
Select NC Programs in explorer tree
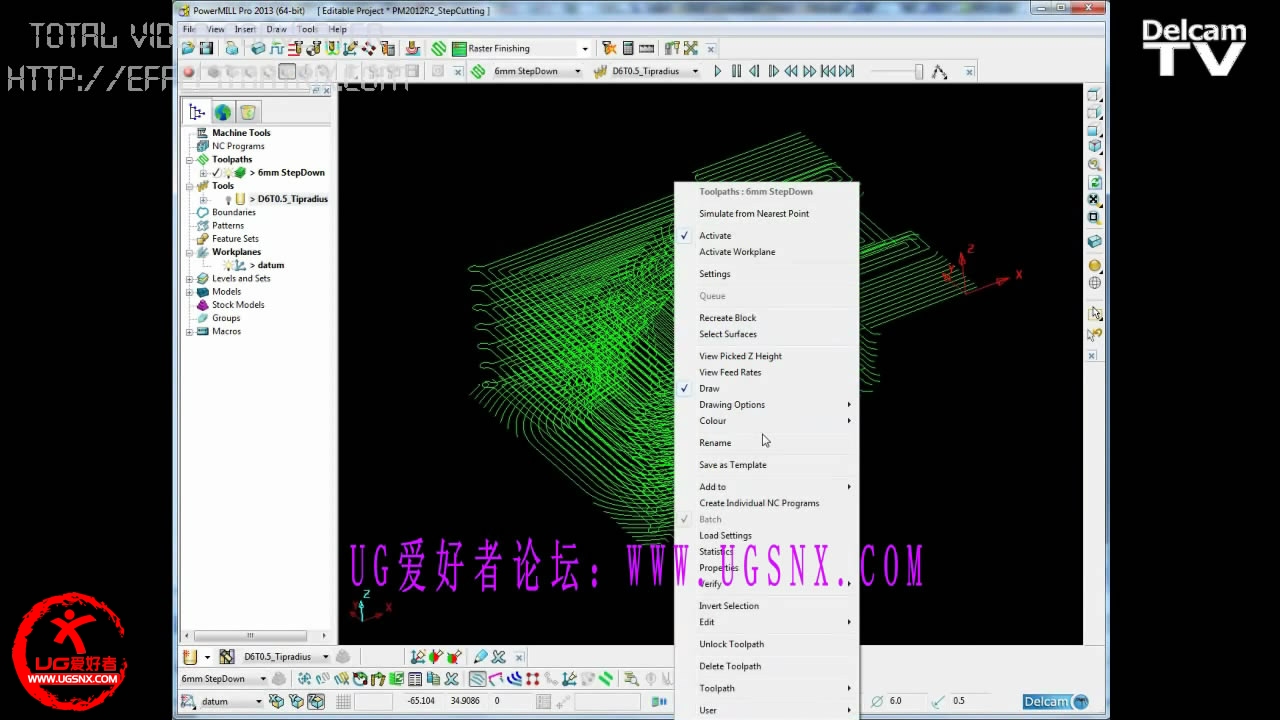238,146
